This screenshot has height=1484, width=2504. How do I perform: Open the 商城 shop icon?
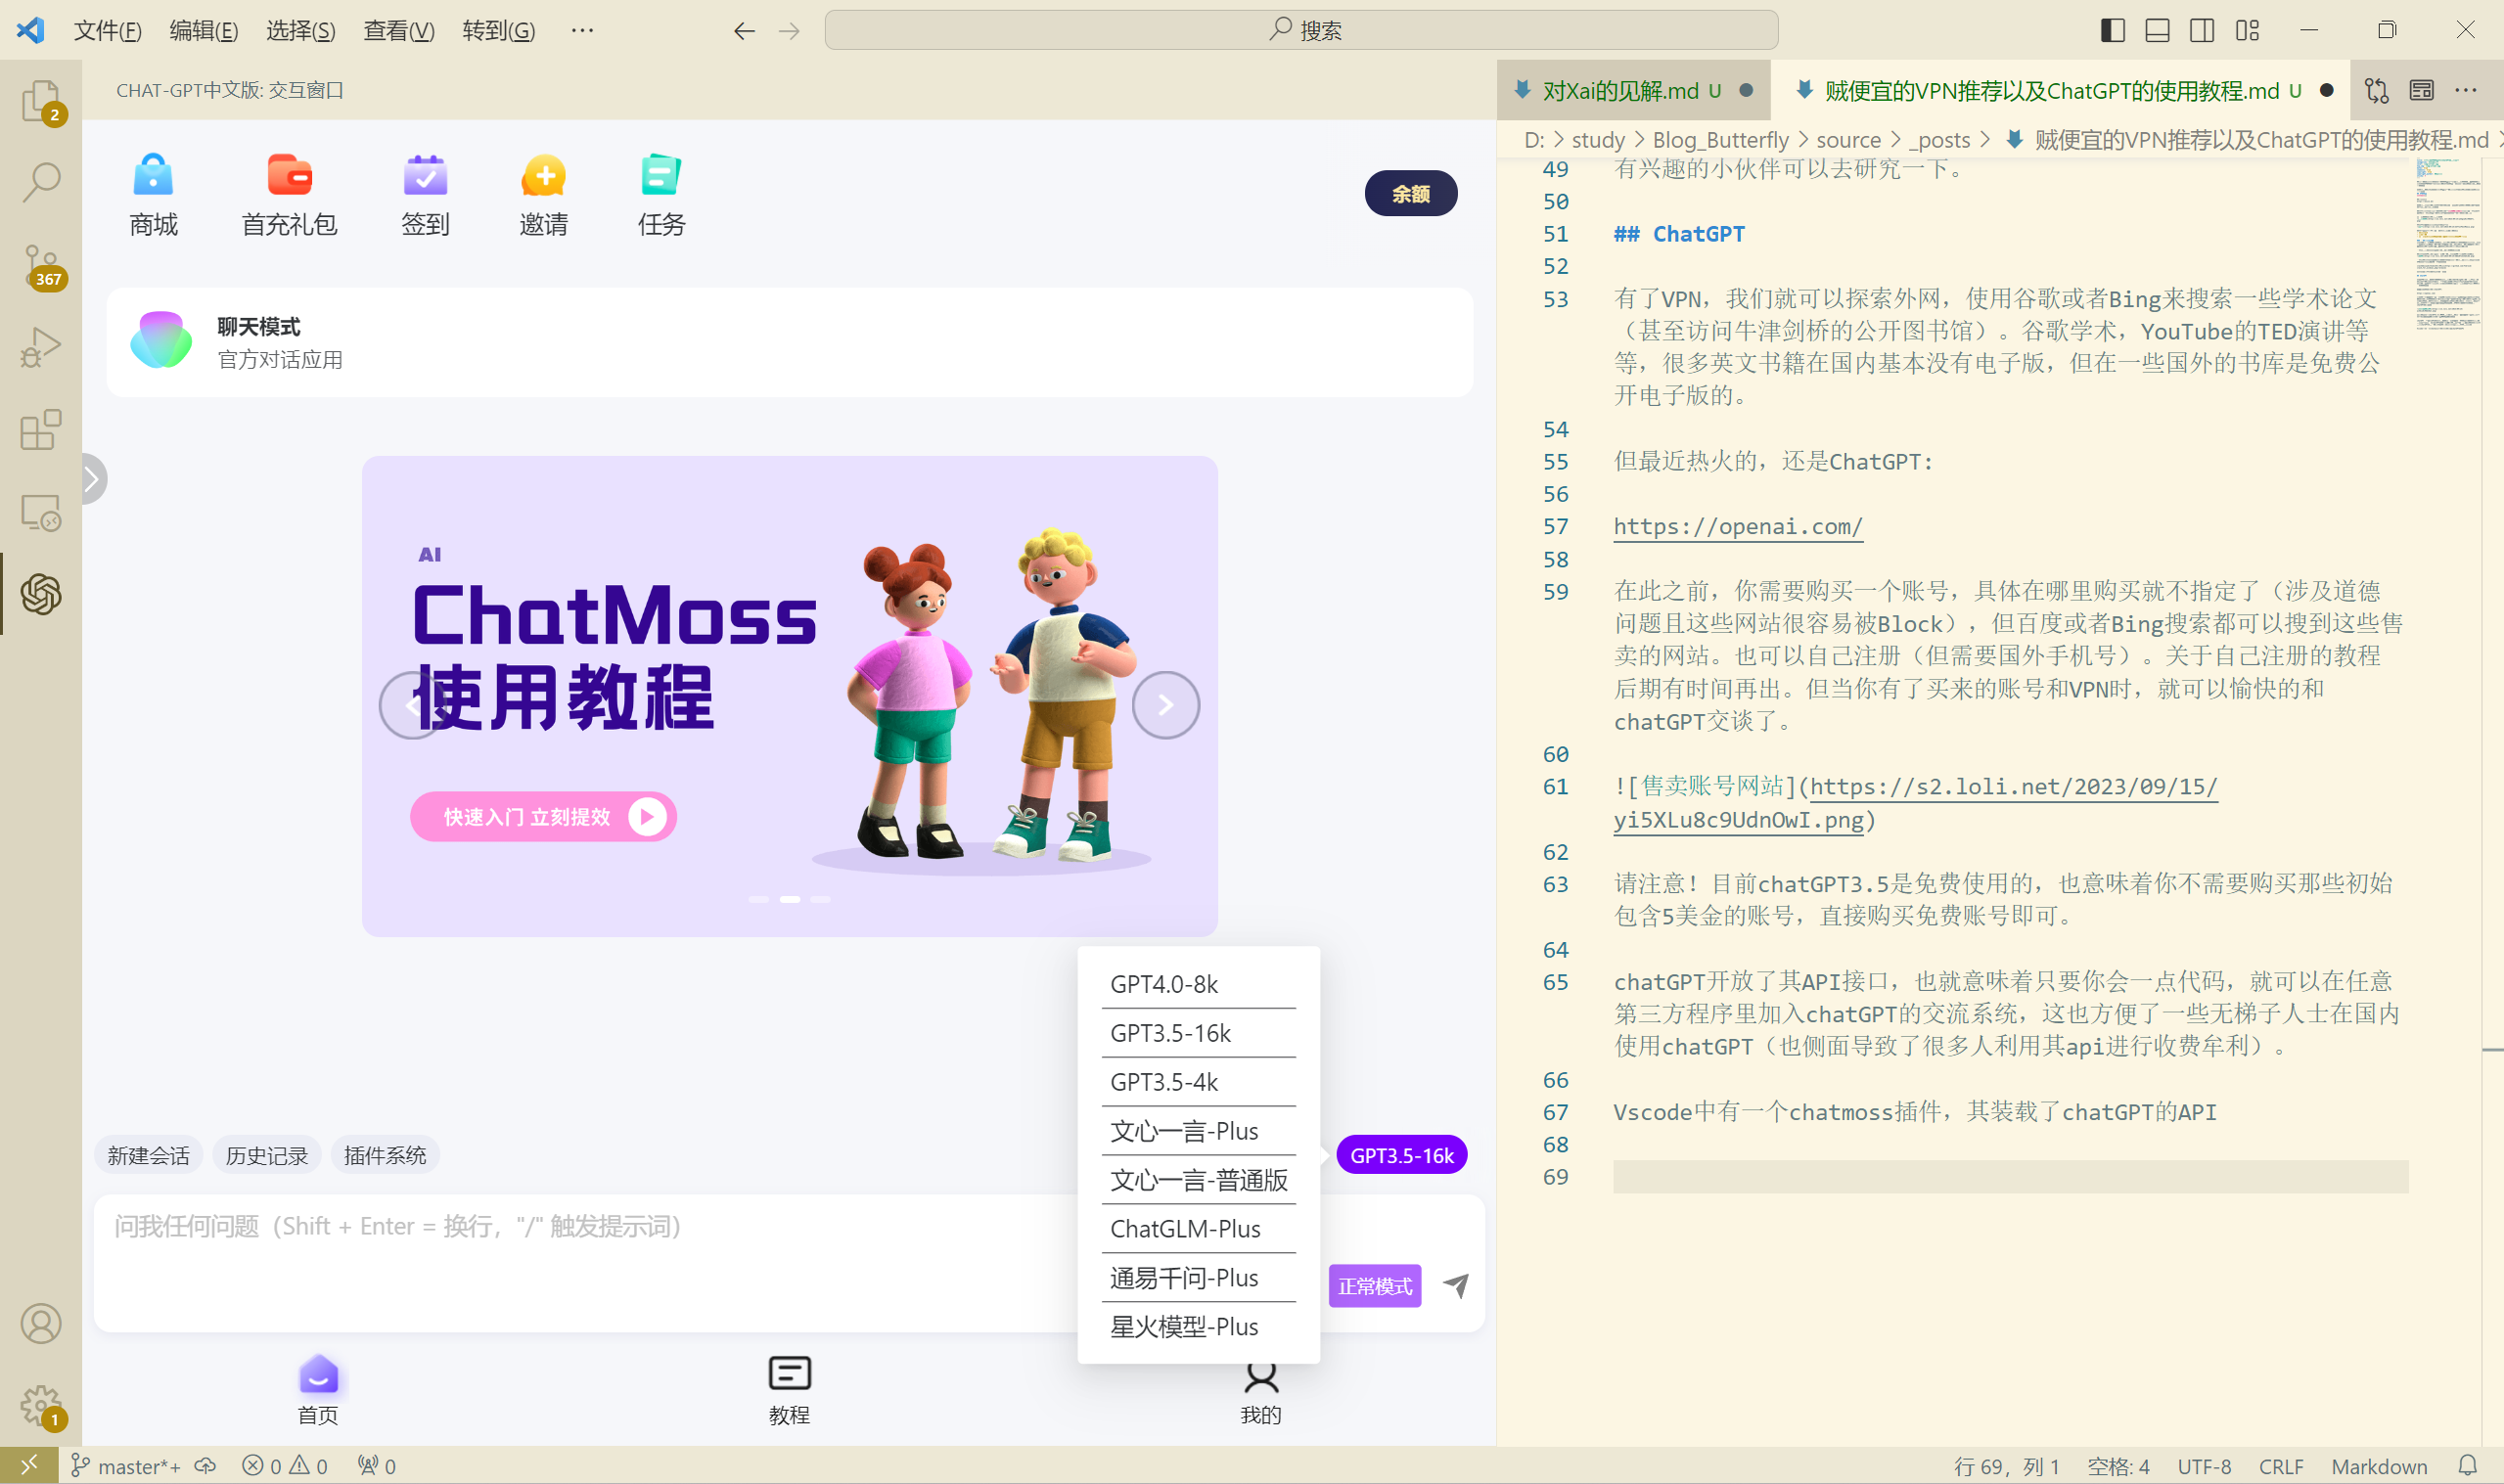point(153,196)
